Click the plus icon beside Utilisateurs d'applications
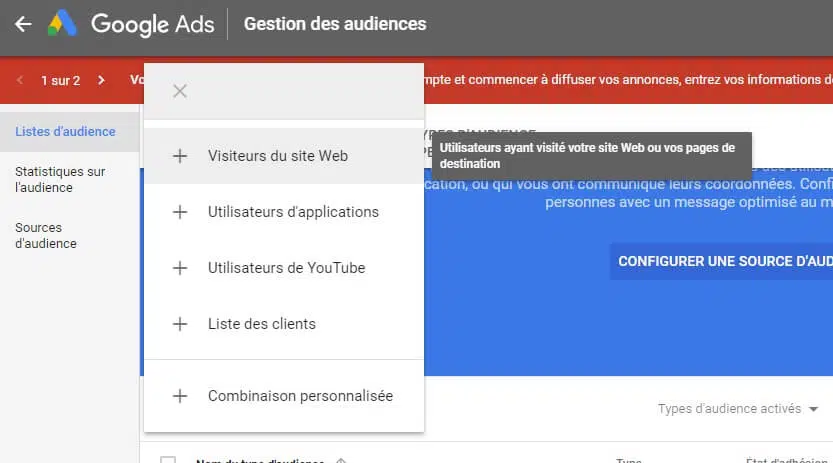Screen dimensions: 833x463 (x=180, y=212)
